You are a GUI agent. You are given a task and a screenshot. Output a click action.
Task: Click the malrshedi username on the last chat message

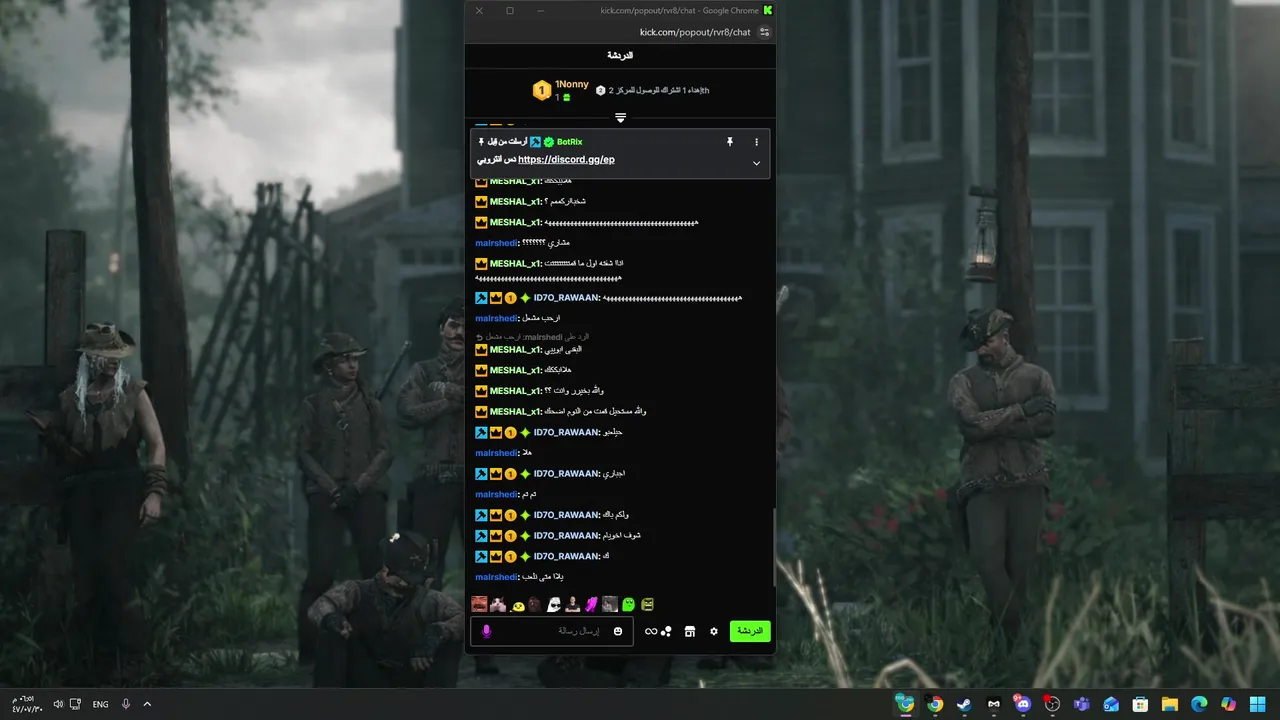tap(497, 577)
